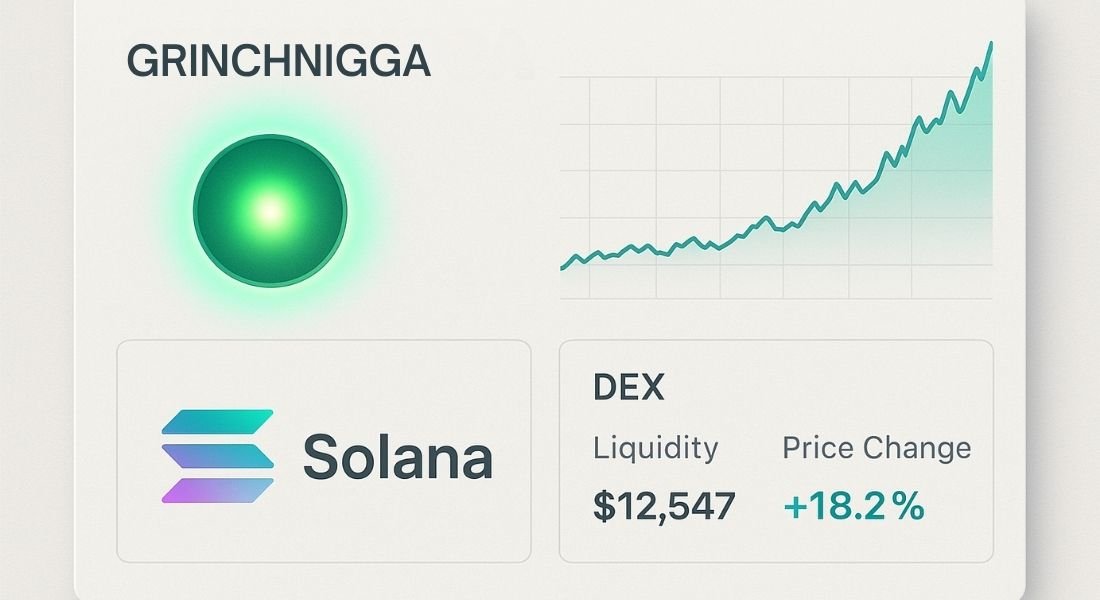Select the middle blue-purple bar of Solana logo
The image size is (1100, 600).
point(217,456)
